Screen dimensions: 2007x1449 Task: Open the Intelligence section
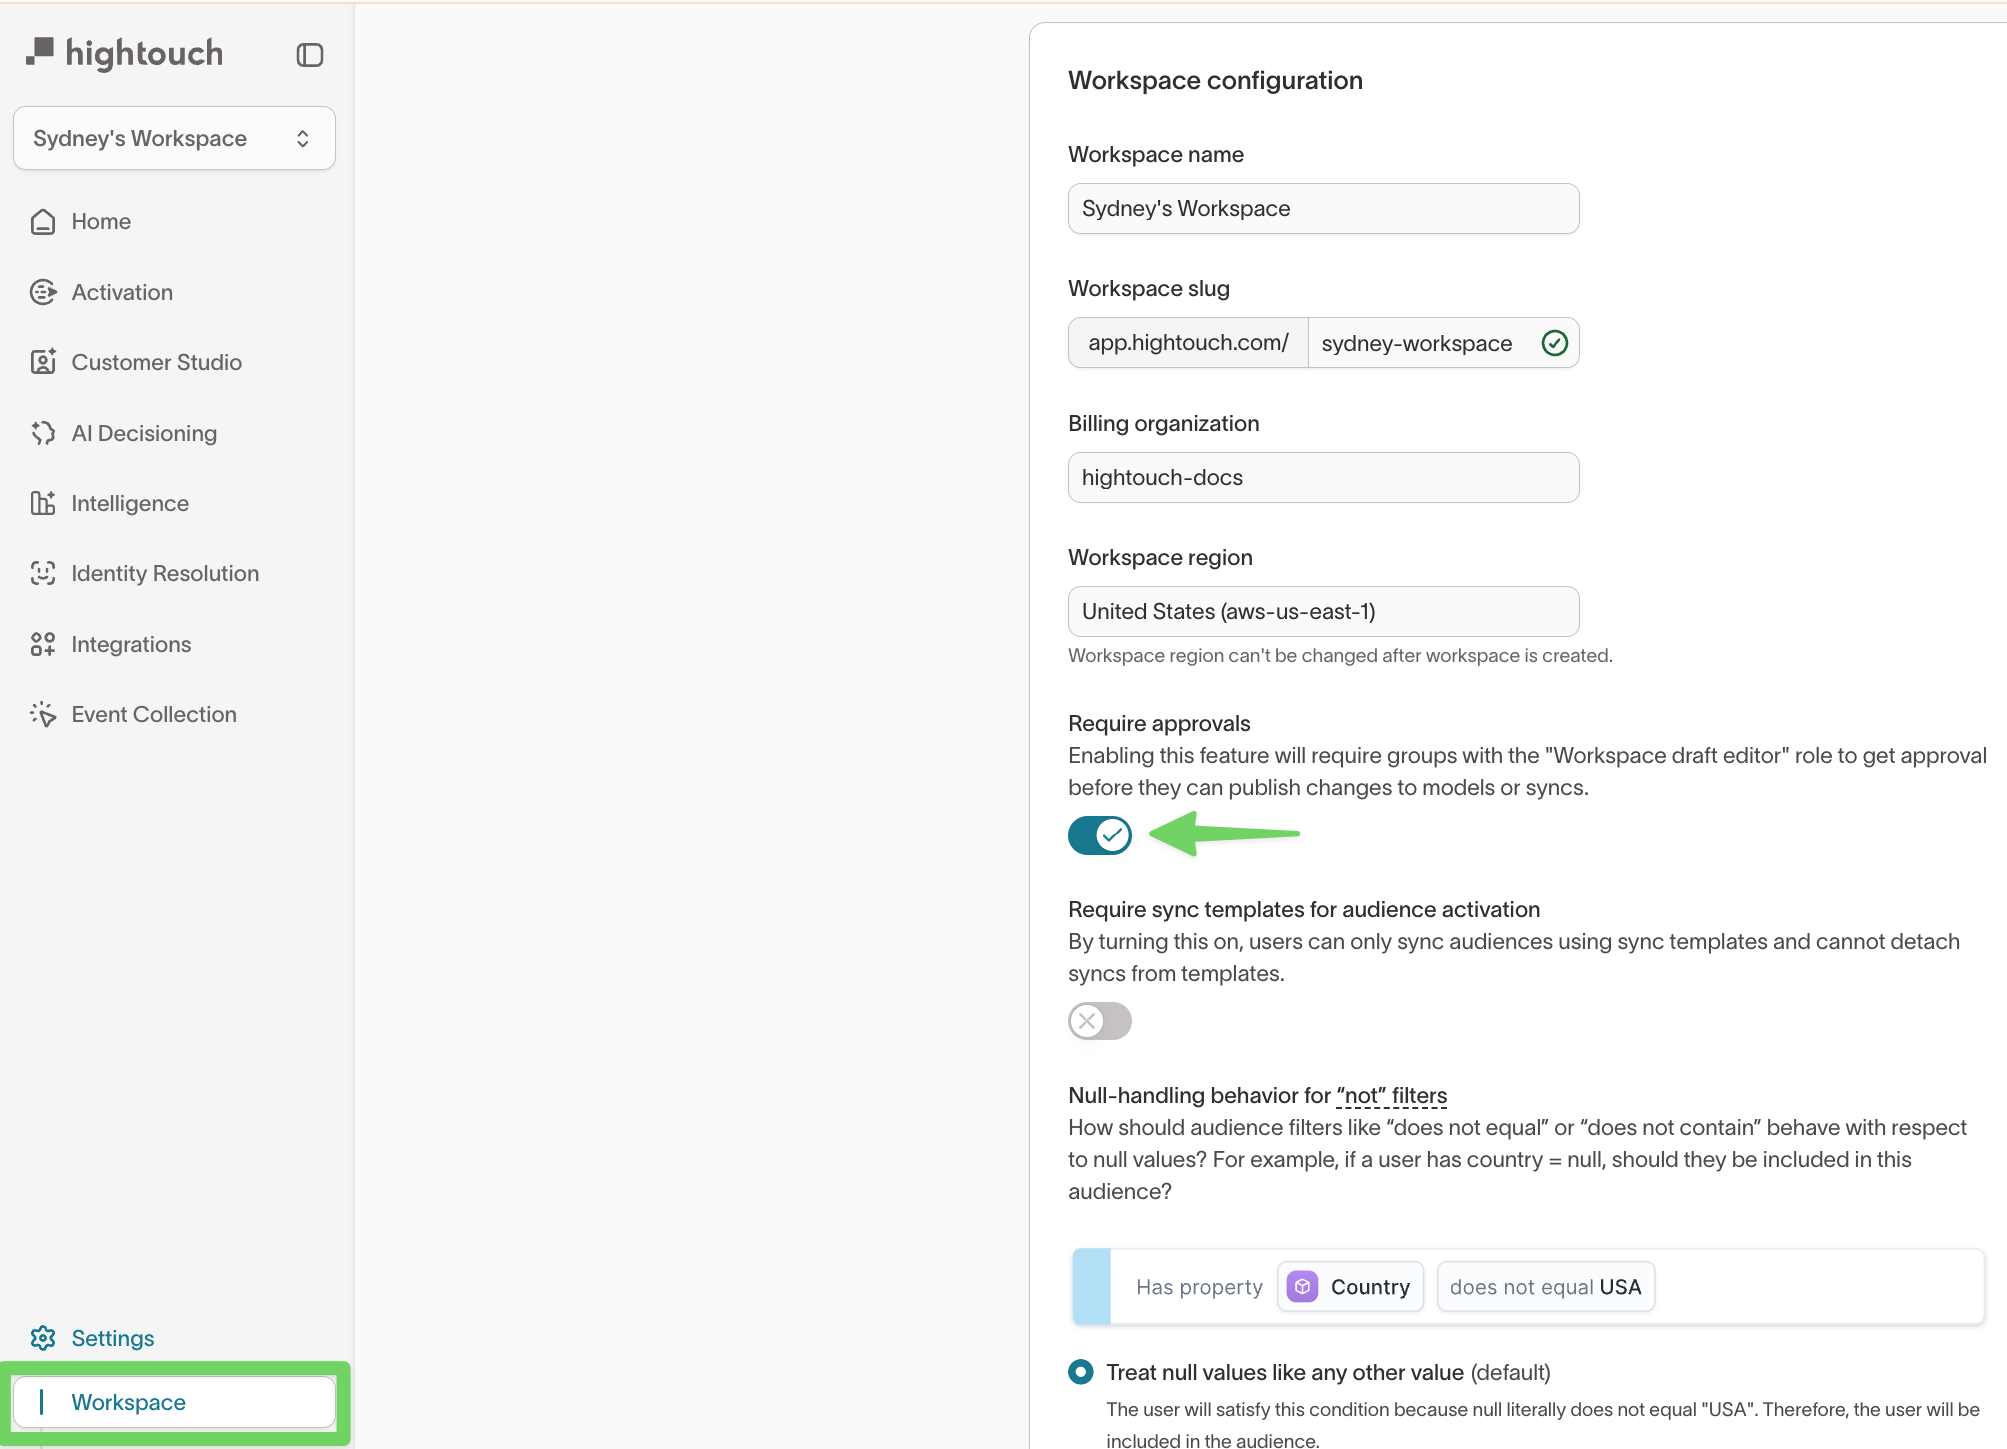point(130,503)
